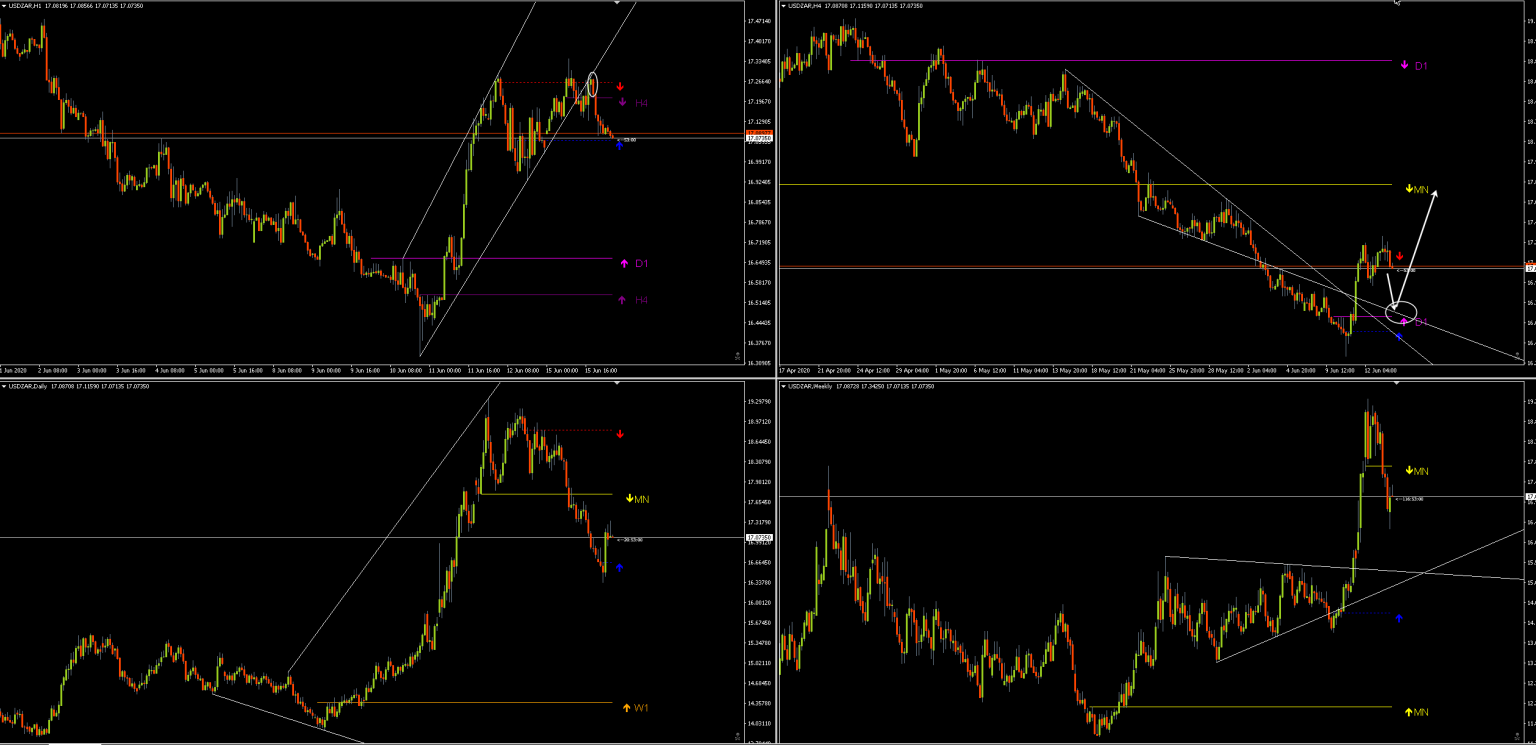Select purple up arrow beside lower H4 label
Viewport: 1536px width, 745px height.
(x=622, y=300)
